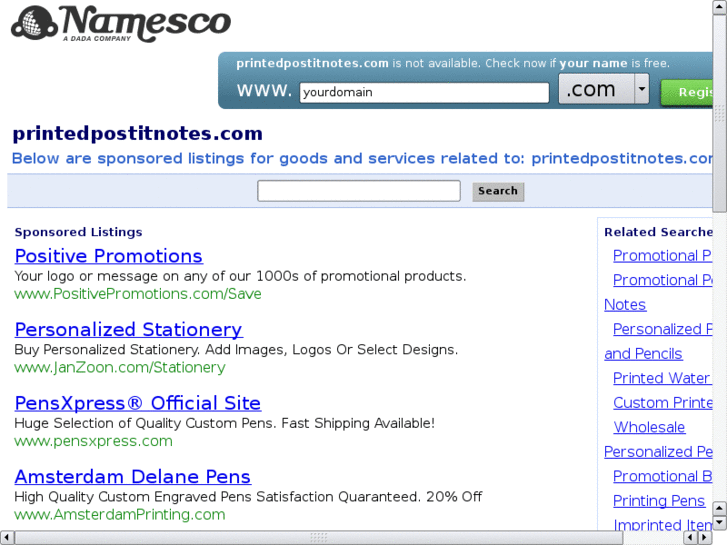The height and width of the screenshot is (545, 727).
Task: Click 'Below are sponsored listings' subtitle
Action: click(x=362, y=159)
